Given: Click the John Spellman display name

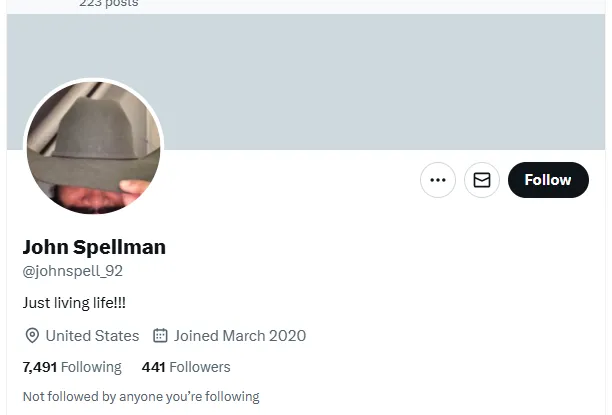Looking at the screenshot, I should (94, 246).
